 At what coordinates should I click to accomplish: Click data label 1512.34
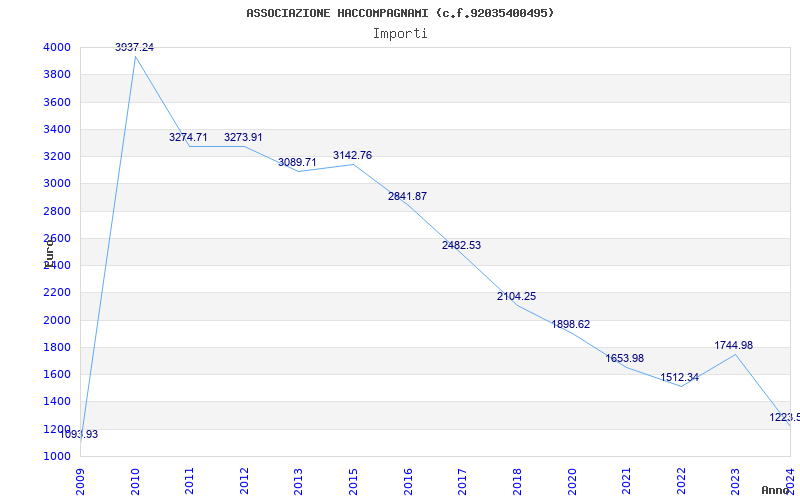pyautogui.click(x=680, y=378)
